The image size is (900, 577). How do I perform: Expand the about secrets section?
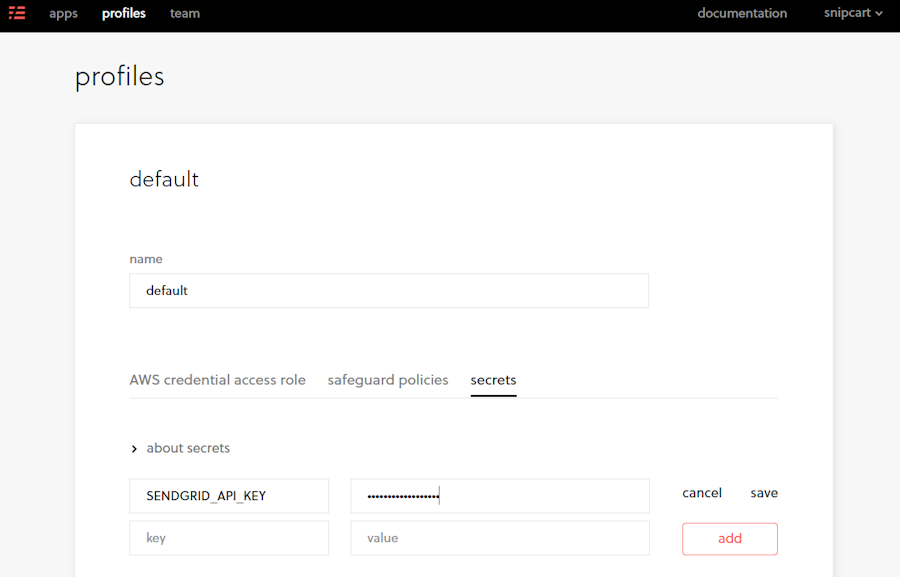coord(188,448)
